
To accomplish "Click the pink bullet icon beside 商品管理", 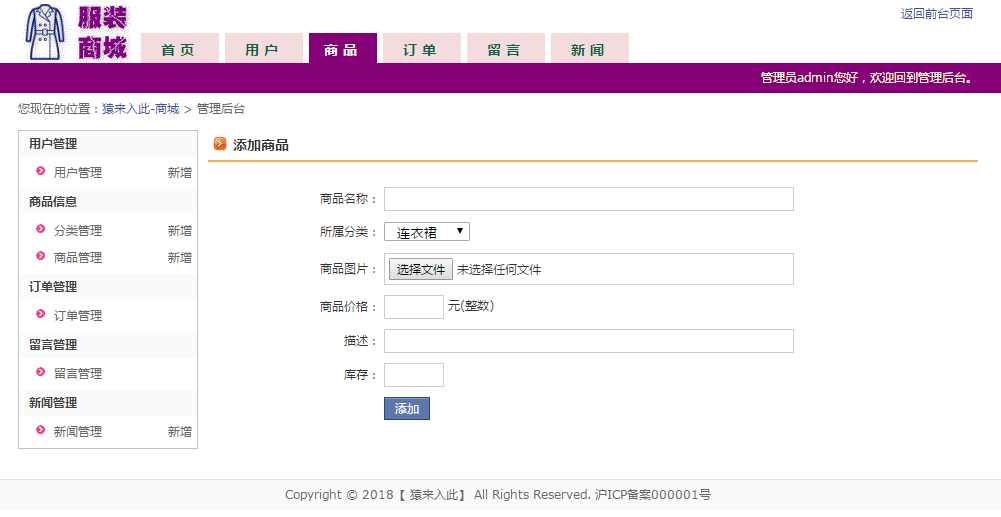I will pos(41,256).
